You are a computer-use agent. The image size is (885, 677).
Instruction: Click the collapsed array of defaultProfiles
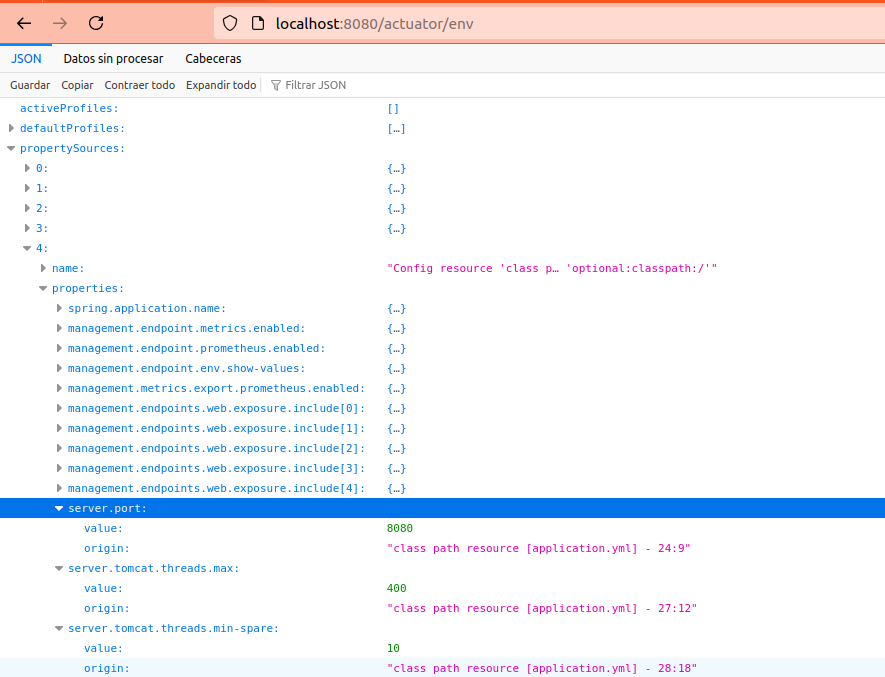click(x=396, y=129)
